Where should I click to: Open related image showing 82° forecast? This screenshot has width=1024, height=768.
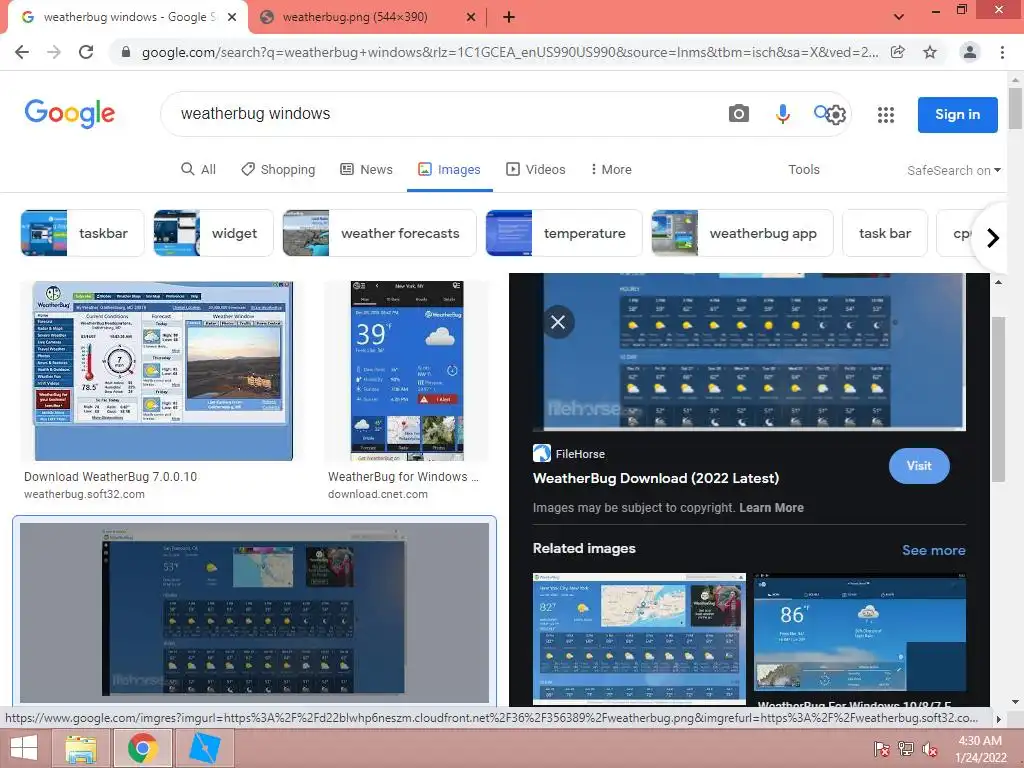[639, 638]
